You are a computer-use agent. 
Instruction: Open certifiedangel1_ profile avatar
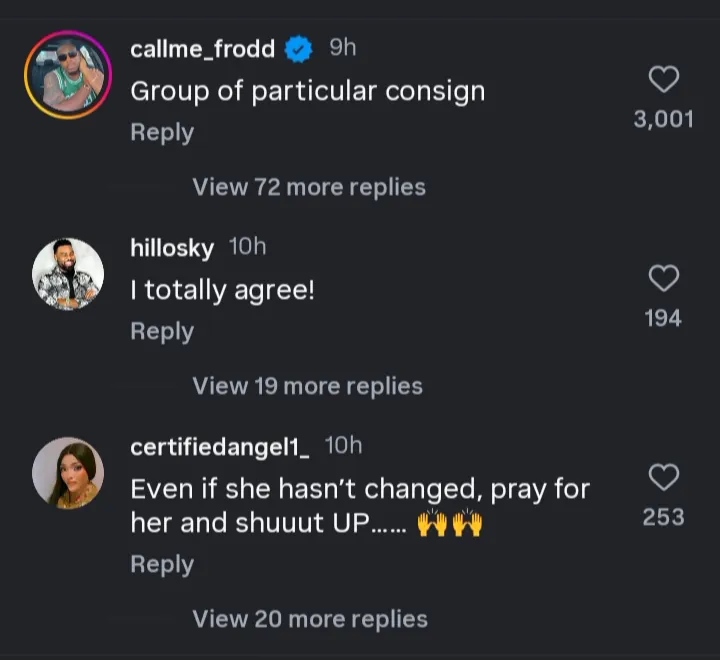(68, 473)
